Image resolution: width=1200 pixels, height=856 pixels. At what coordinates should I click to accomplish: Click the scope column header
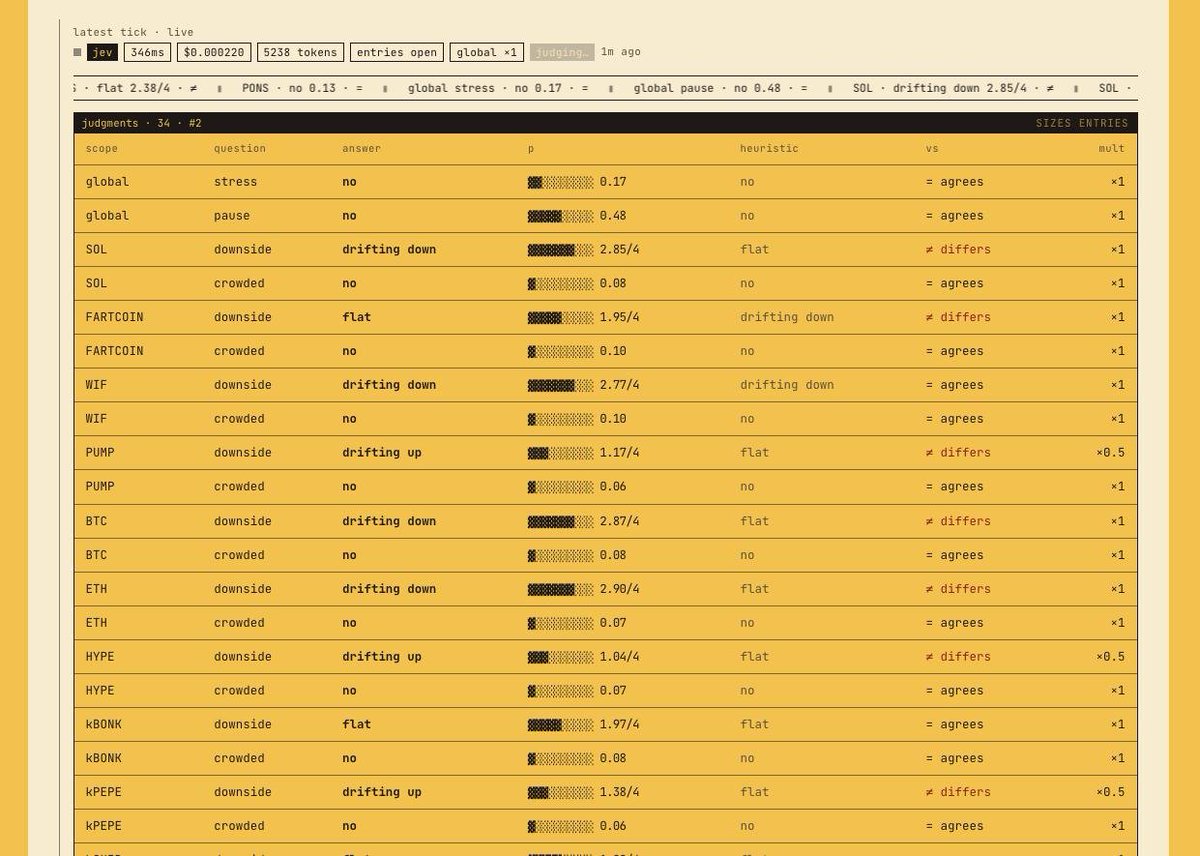[102, 148]
